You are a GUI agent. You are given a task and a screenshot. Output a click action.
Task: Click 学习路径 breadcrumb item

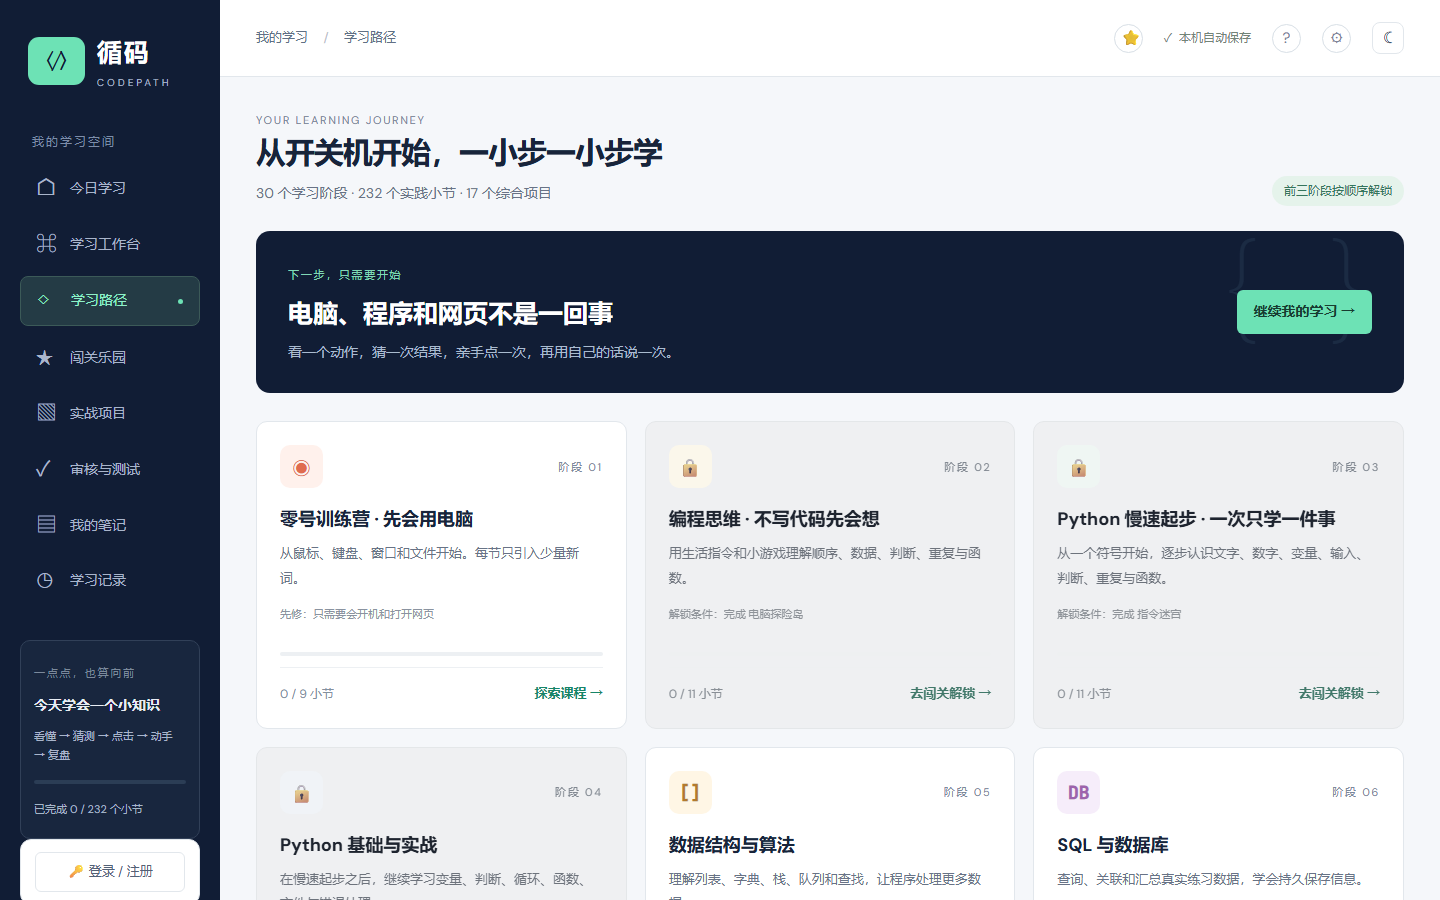click(370, 38)
